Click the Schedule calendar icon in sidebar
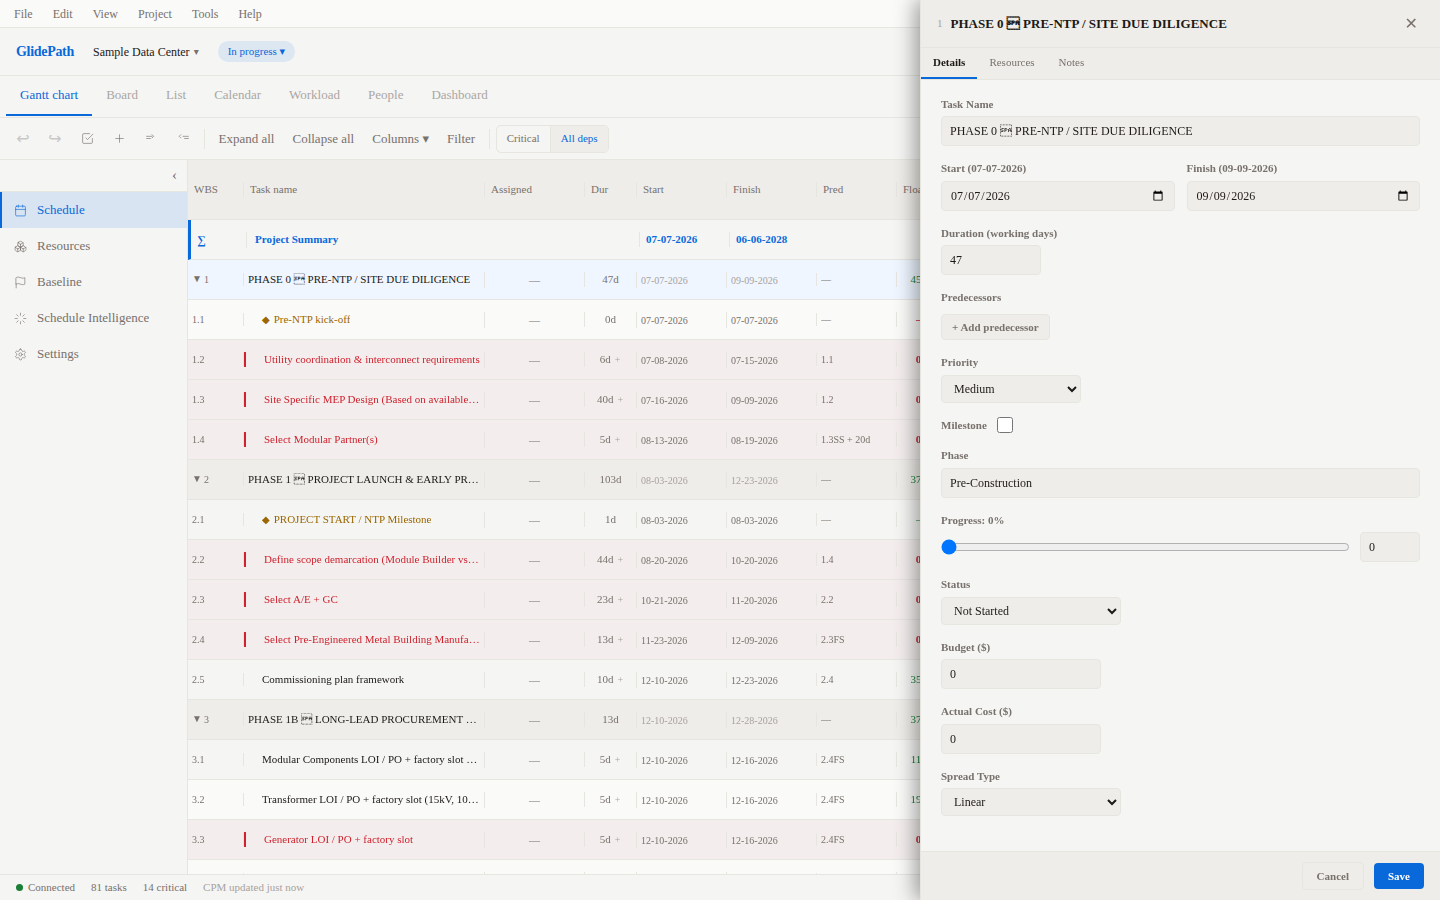 20,210
